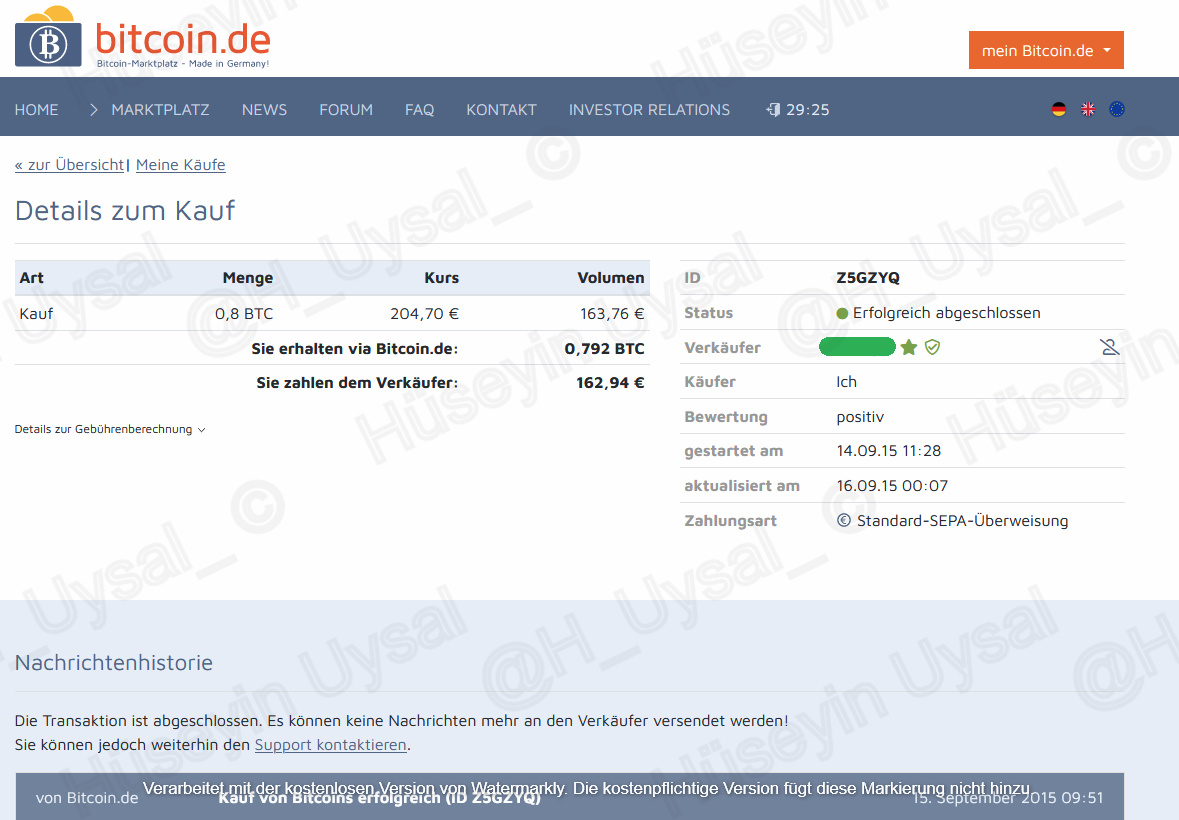Click the Details zum Kauf heading
This screenshot has width=1179, height=820.
[x=125, y=211]
